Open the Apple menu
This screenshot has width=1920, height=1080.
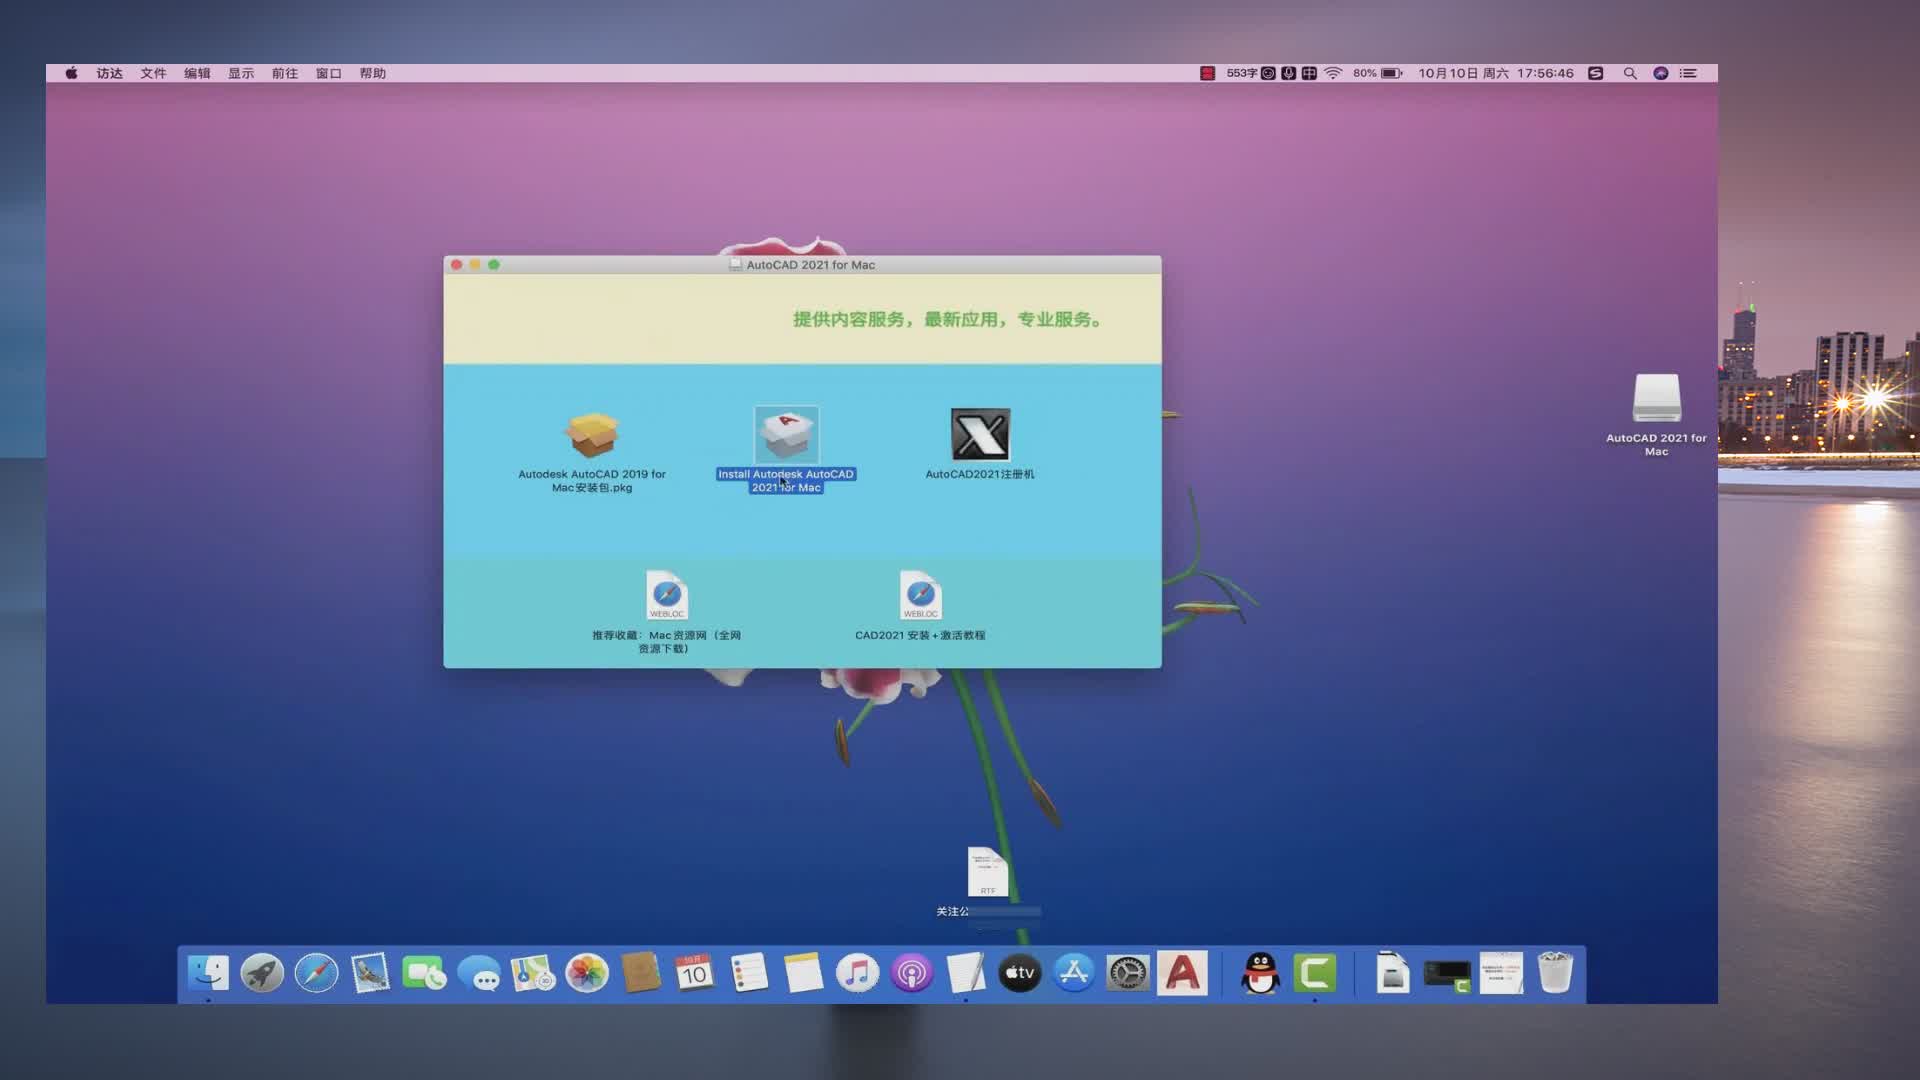[72, 73]
